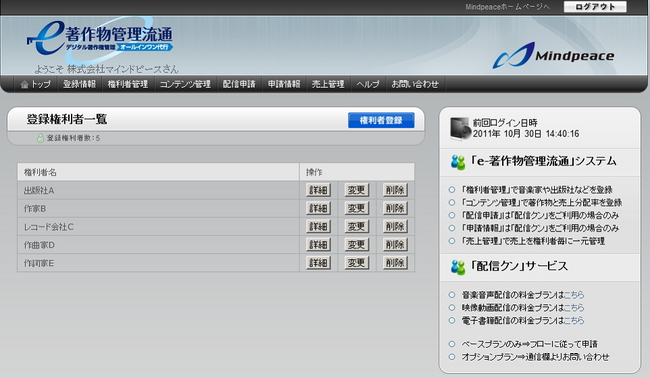Image resolution: width=650 pixels, height=378 pixels.
Task: Open コンテンツ管理 menu
Action: (185, 84)
